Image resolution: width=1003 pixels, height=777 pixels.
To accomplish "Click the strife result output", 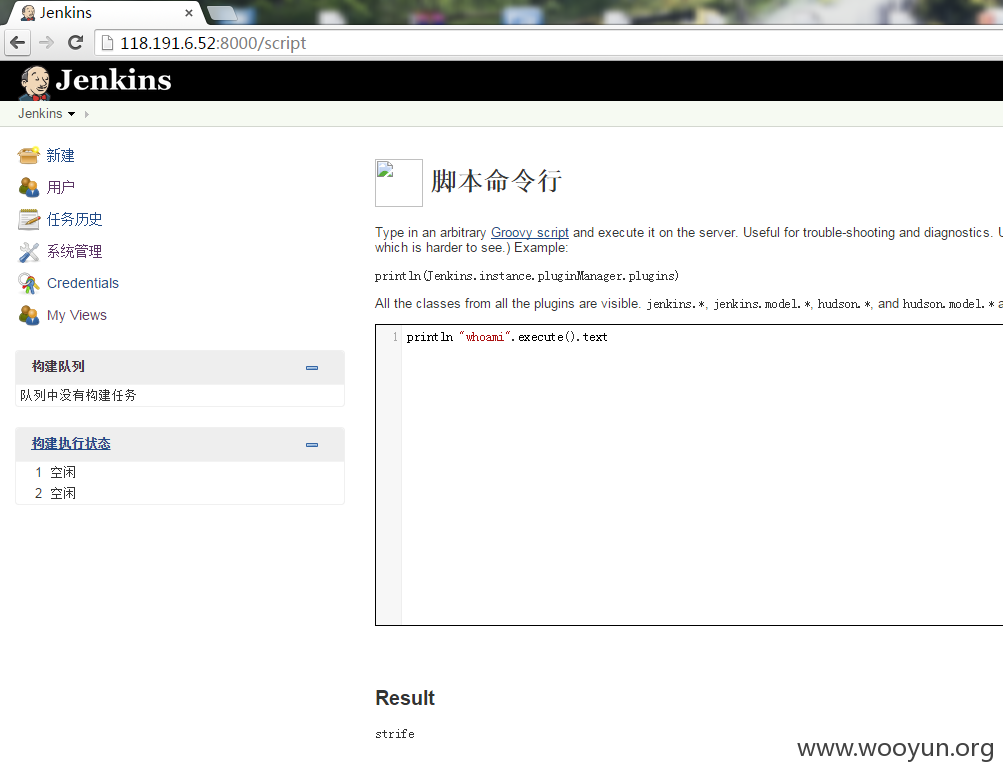I will (395, 734).
